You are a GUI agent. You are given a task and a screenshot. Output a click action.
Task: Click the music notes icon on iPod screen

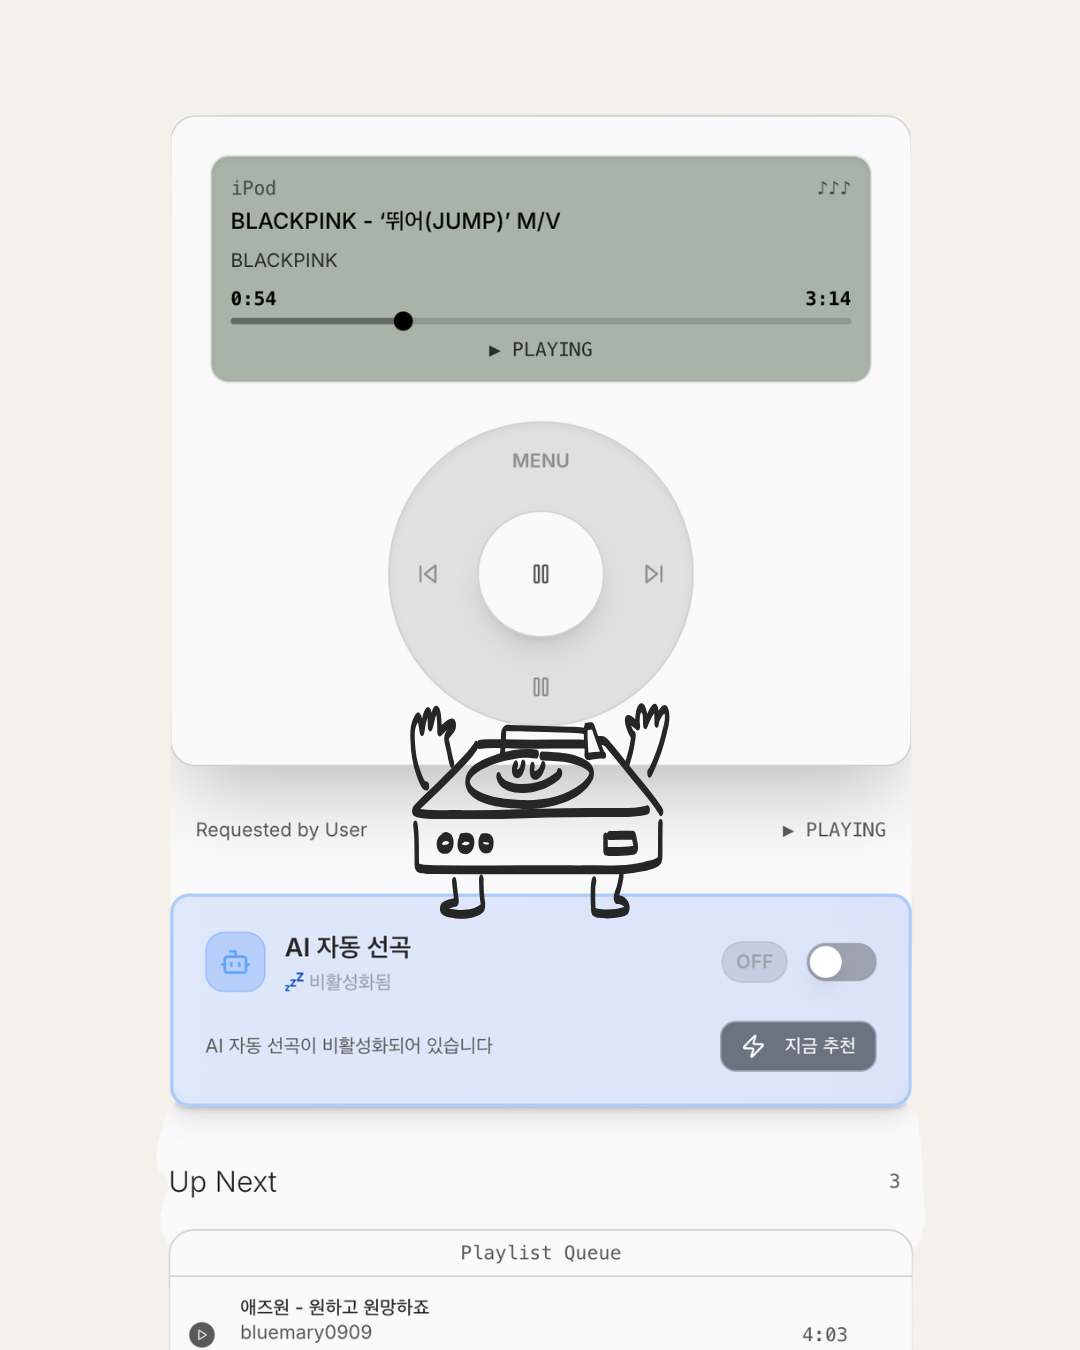pos(834,188)
